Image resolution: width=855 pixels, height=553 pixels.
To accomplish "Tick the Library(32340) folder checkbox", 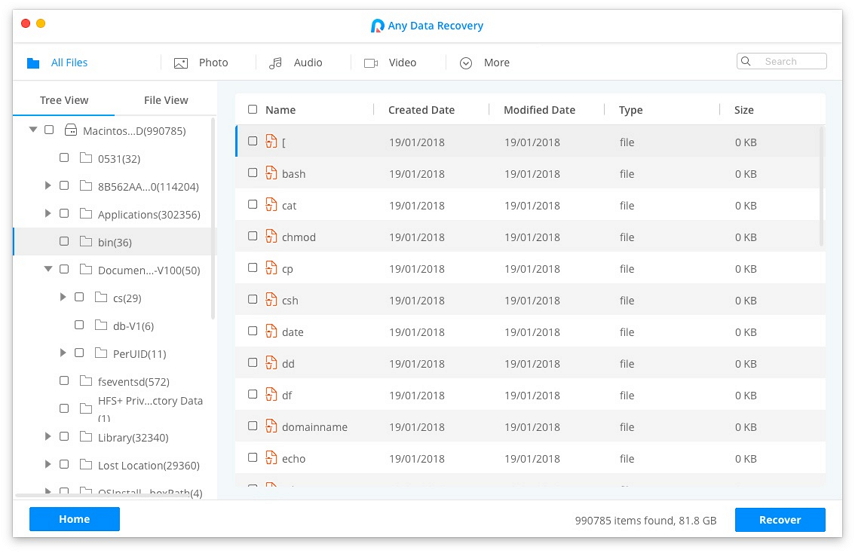I will pyautogui.click(x=64, y=436).
